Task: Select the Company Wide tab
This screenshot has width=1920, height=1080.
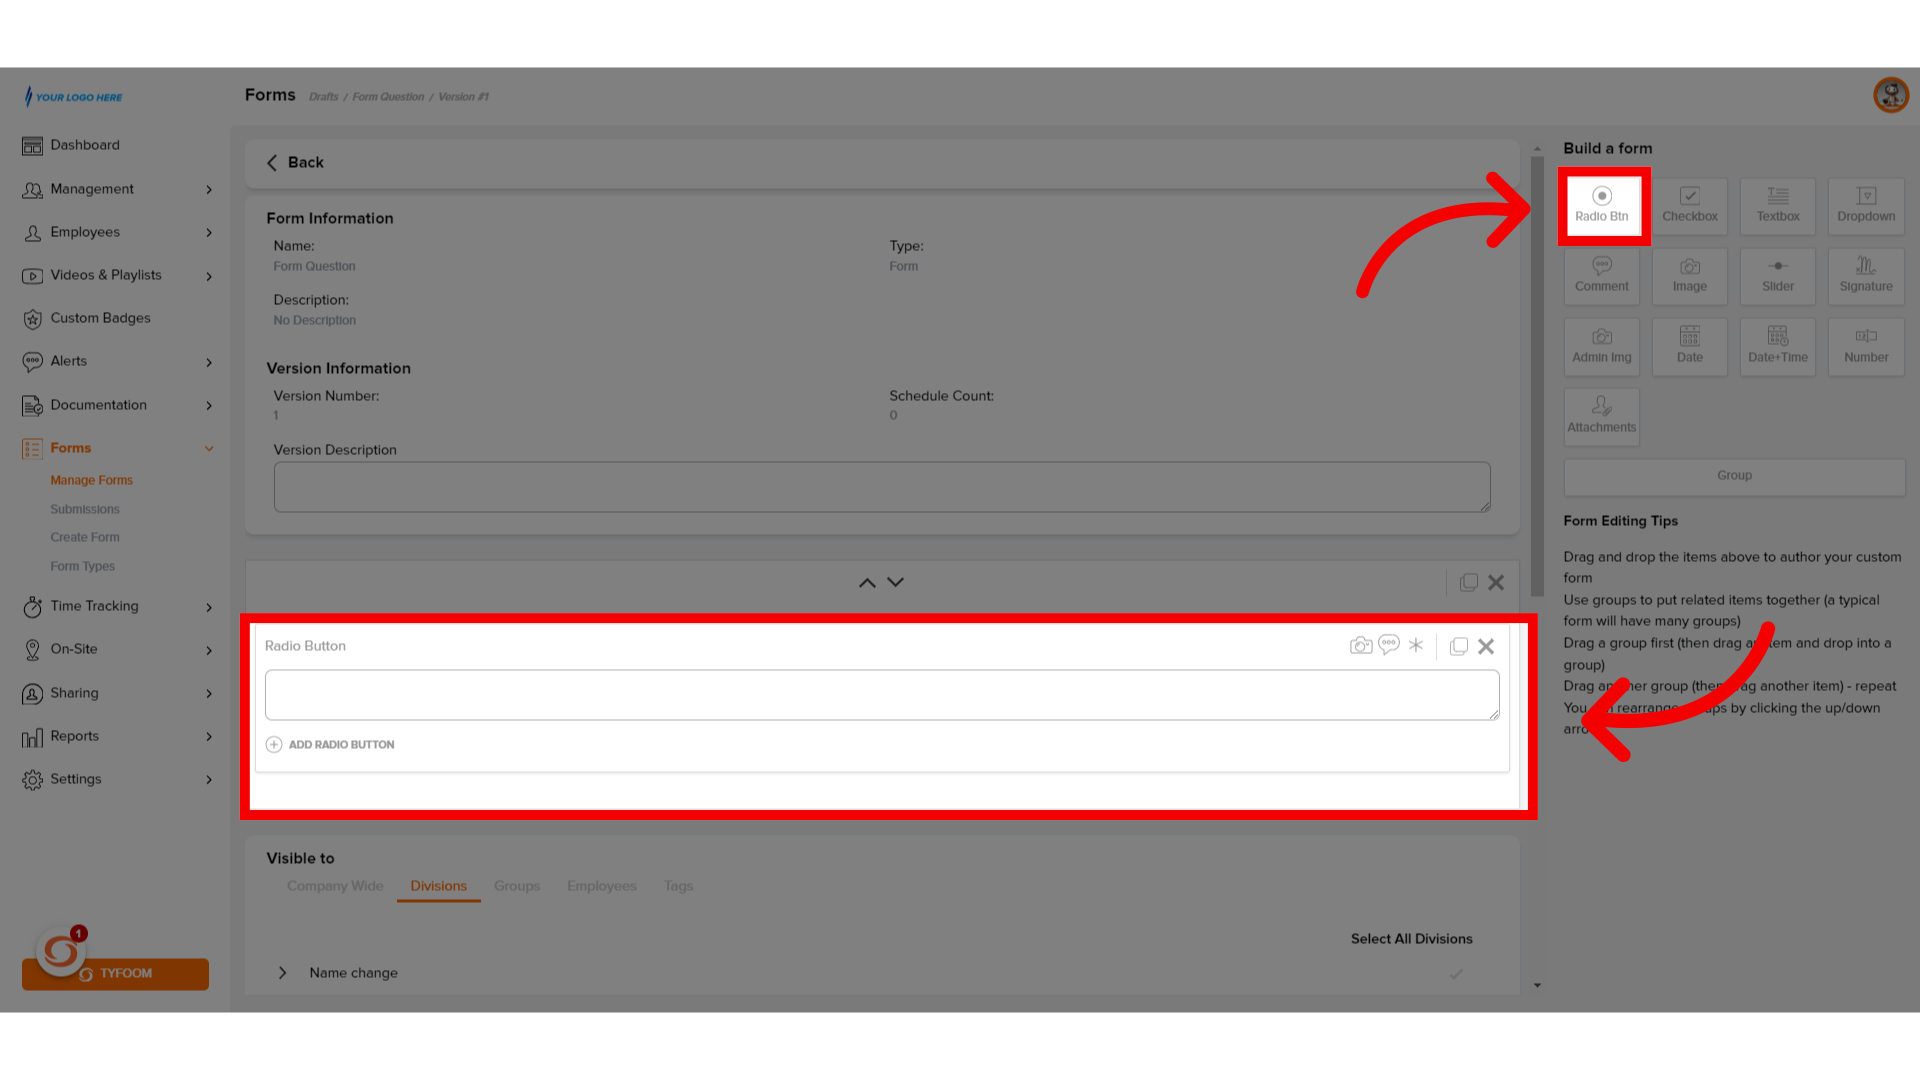Action: pyautogui.click(x=335, y=885)
